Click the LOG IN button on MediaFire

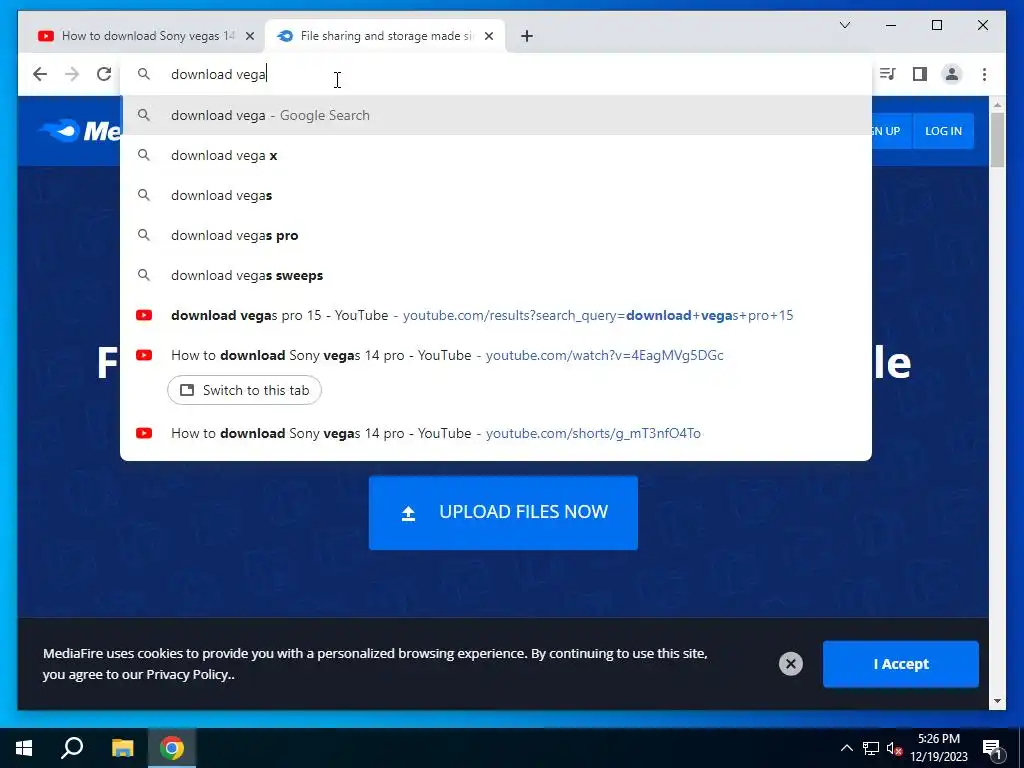tap(943, 131)
